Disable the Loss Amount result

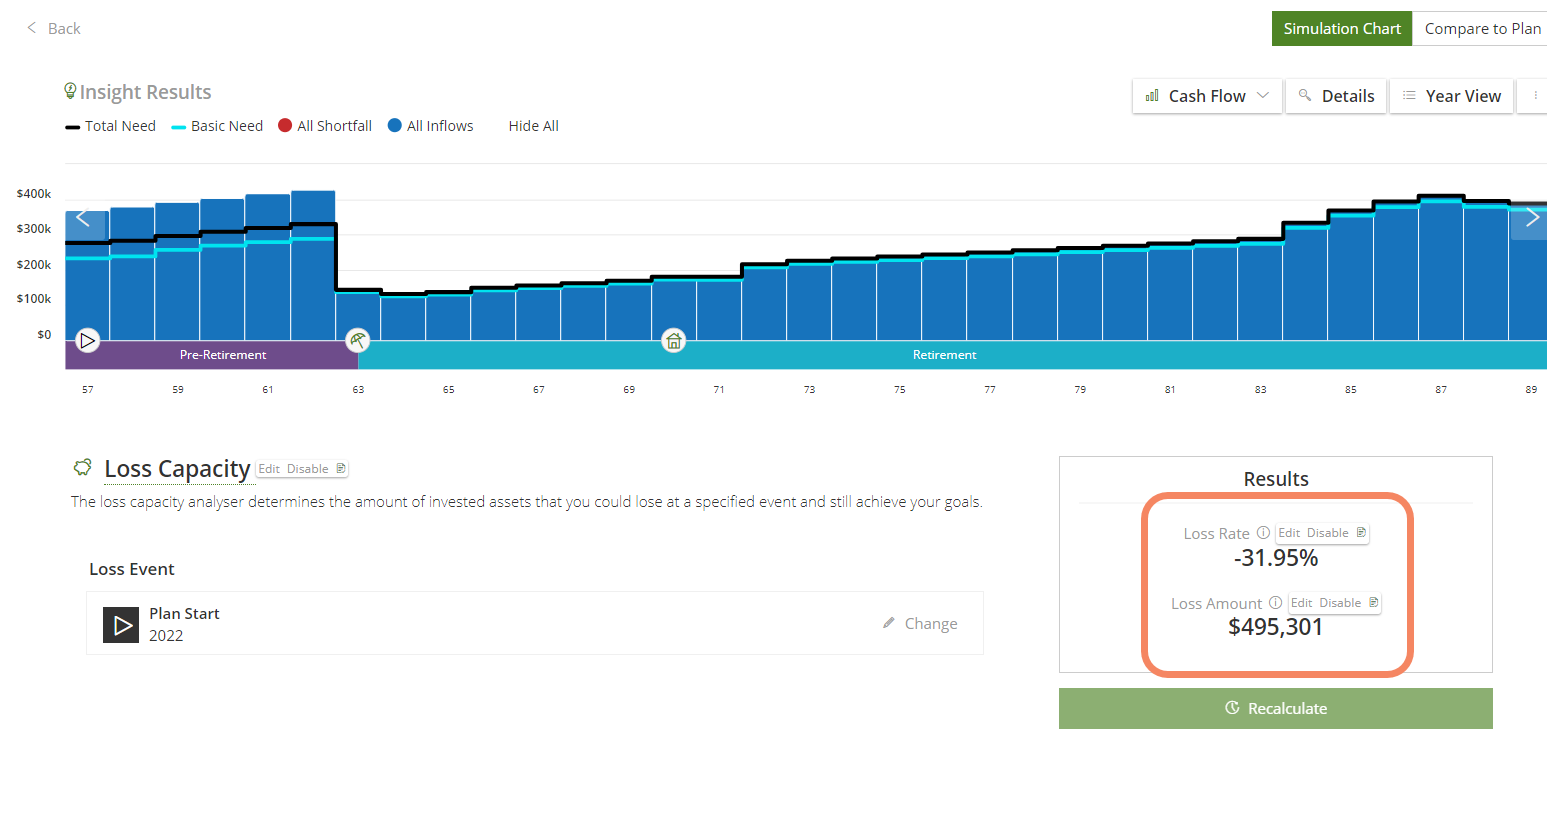[1339, 603]
